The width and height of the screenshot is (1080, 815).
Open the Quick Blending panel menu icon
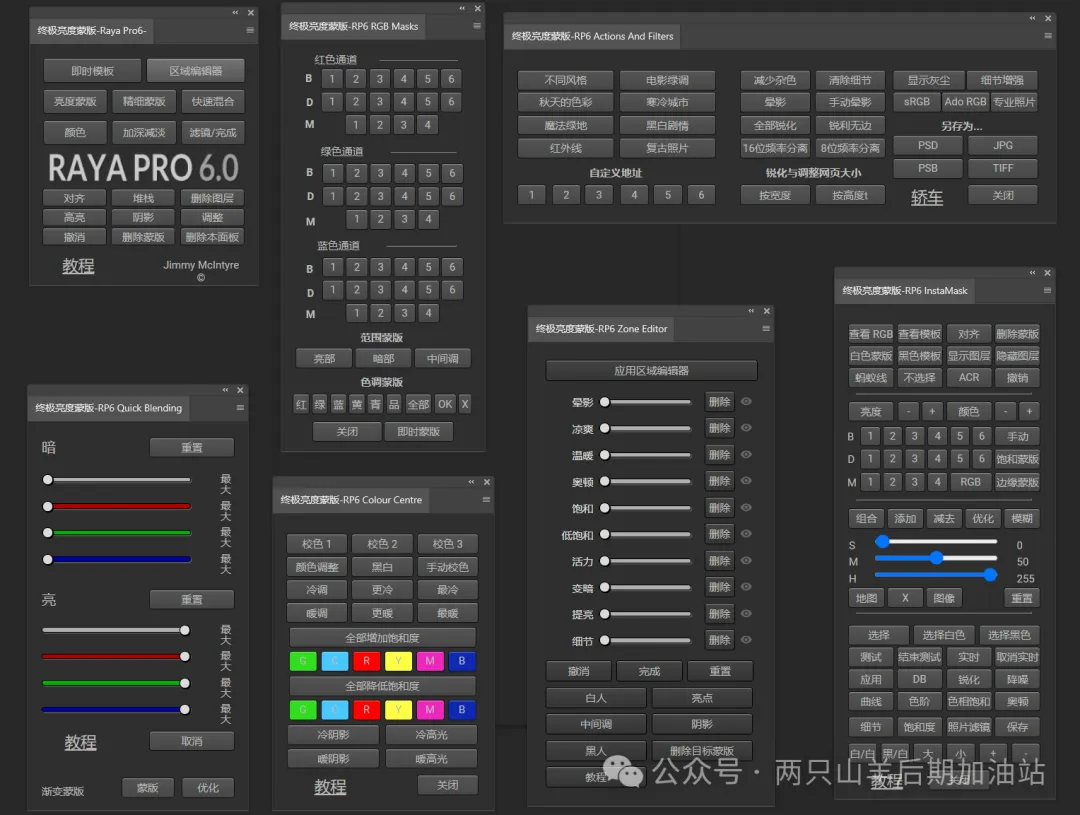pos(240,408)
